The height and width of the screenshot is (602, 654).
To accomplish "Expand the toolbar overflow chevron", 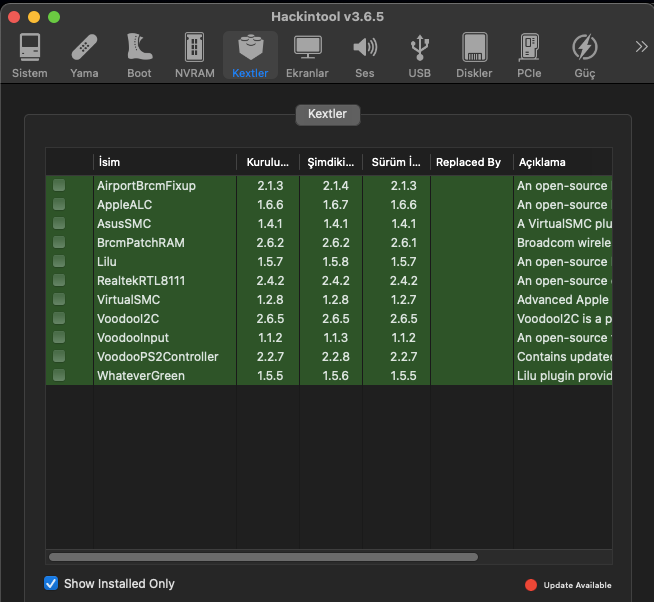I will click(641, 47).
